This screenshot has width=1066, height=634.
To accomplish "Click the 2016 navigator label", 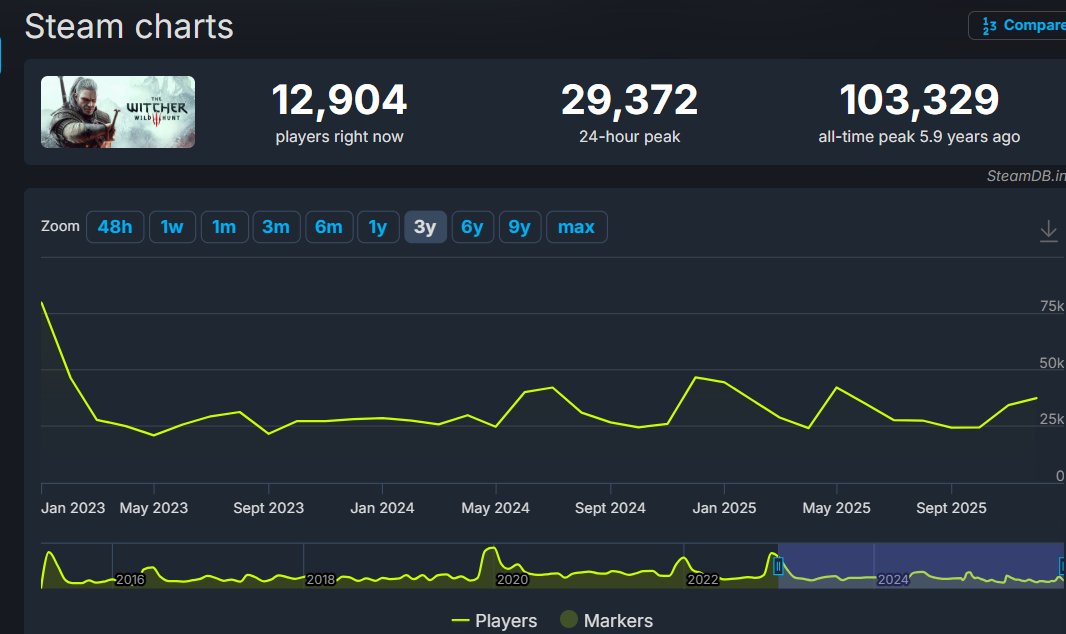I will 130,580.
